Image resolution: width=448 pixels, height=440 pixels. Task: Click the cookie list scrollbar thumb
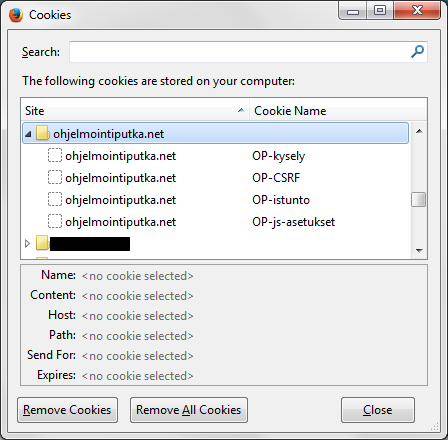click(x=419, y=199)
